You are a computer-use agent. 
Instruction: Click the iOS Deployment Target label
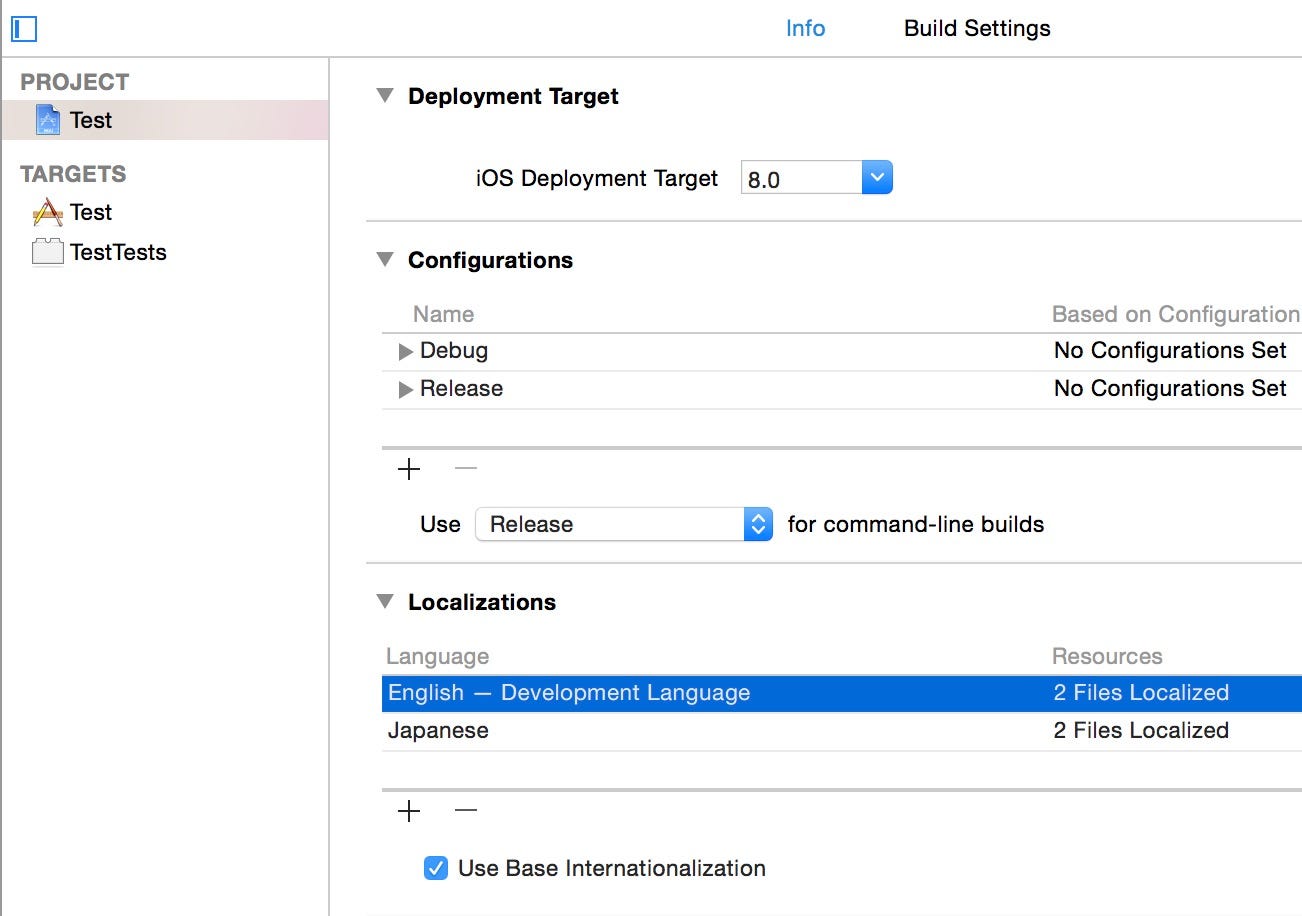point(597,179)
